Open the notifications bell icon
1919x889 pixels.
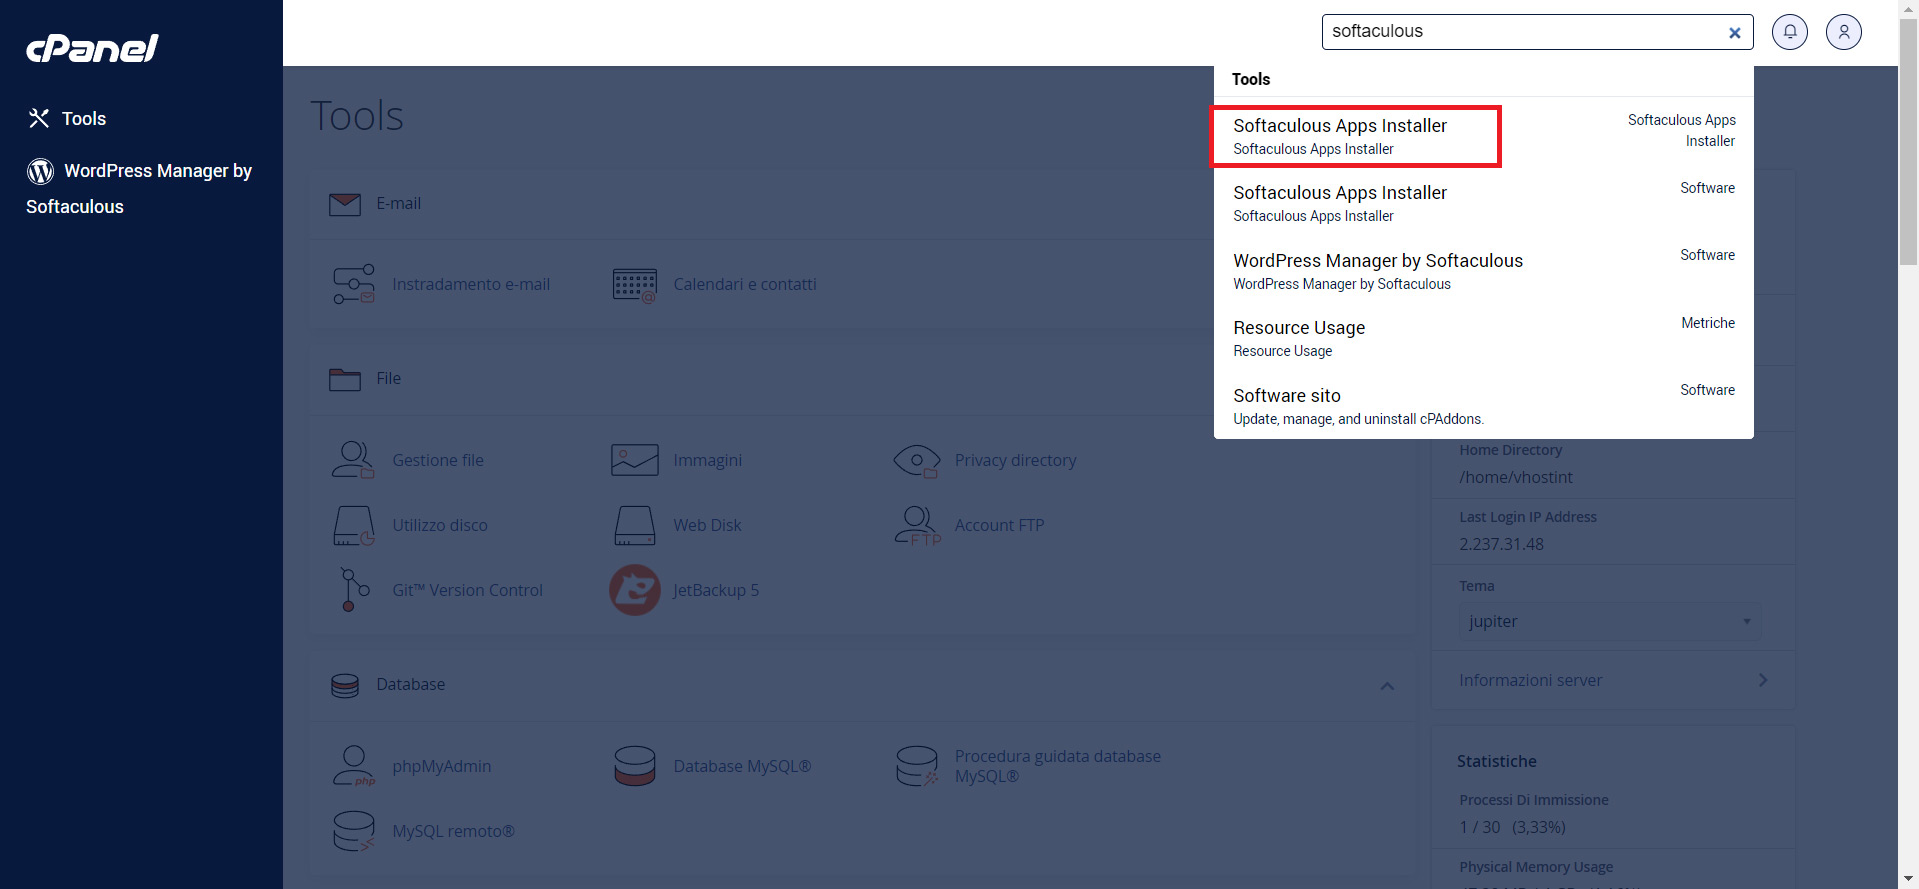[x=1790, y=32]
